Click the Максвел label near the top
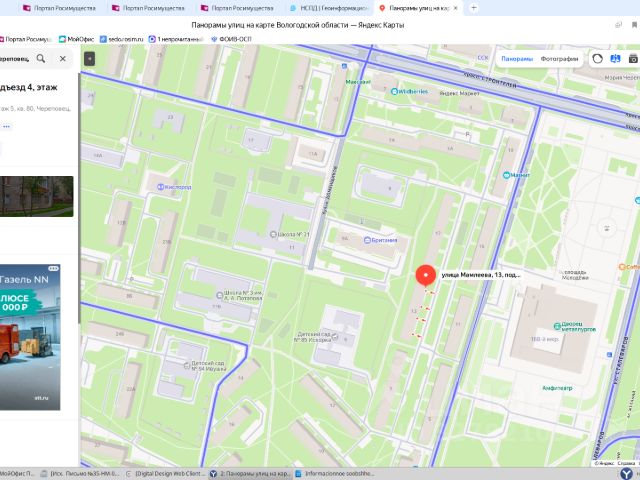The image size is (640, 480). (358, 82)
